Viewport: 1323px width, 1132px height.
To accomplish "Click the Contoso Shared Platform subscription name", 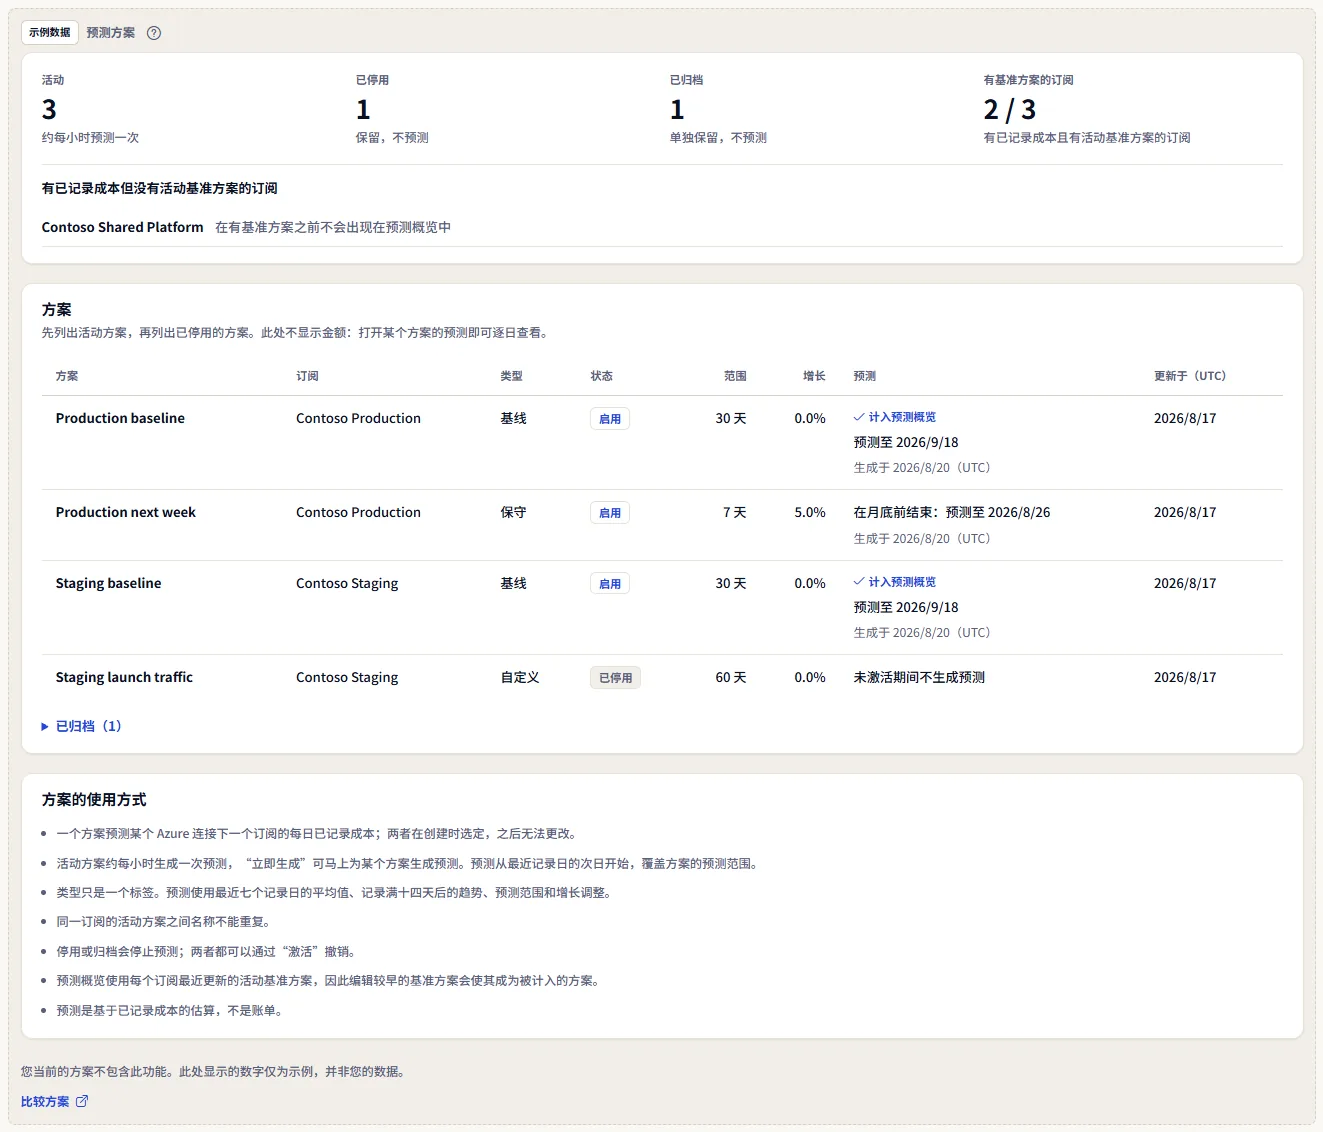I will point(122,227).
